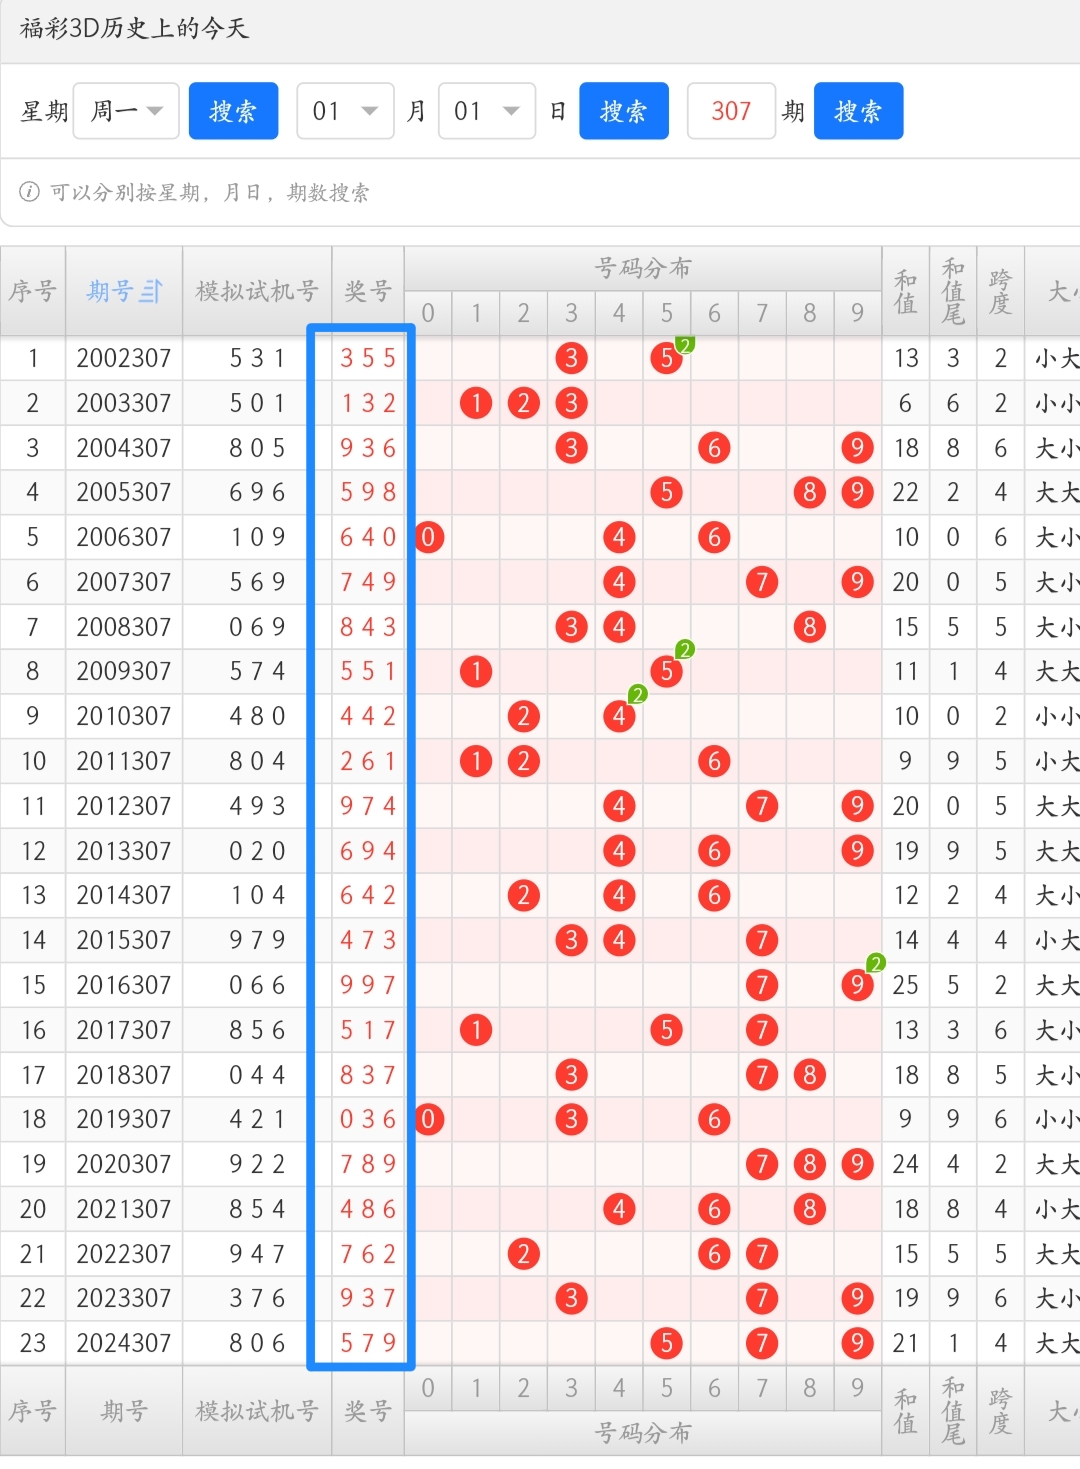Click the top 号码分布 header
This screenshot has height=1469, width=1080.
643,268
